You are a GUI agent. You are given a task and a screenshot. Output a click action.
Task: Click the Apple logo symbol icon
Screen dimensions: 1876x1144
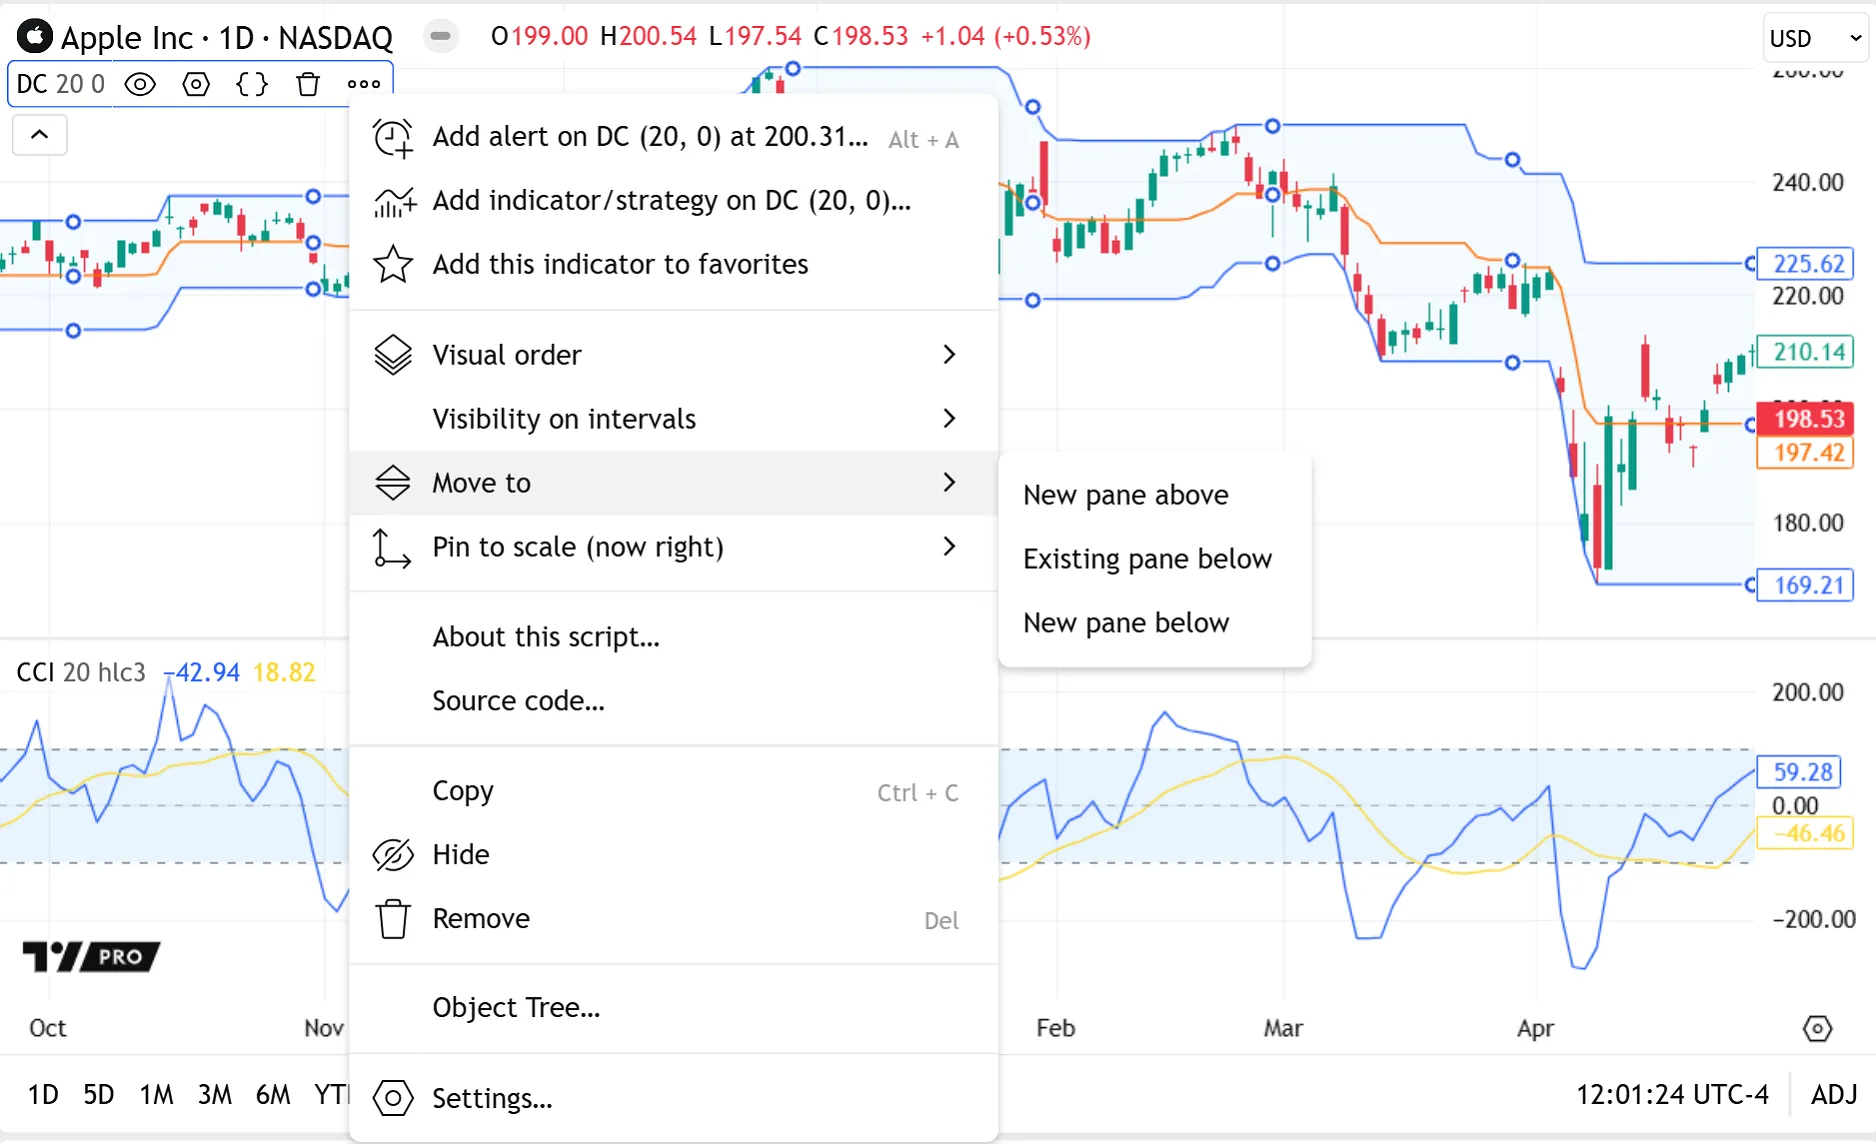(x=35, y=37)
